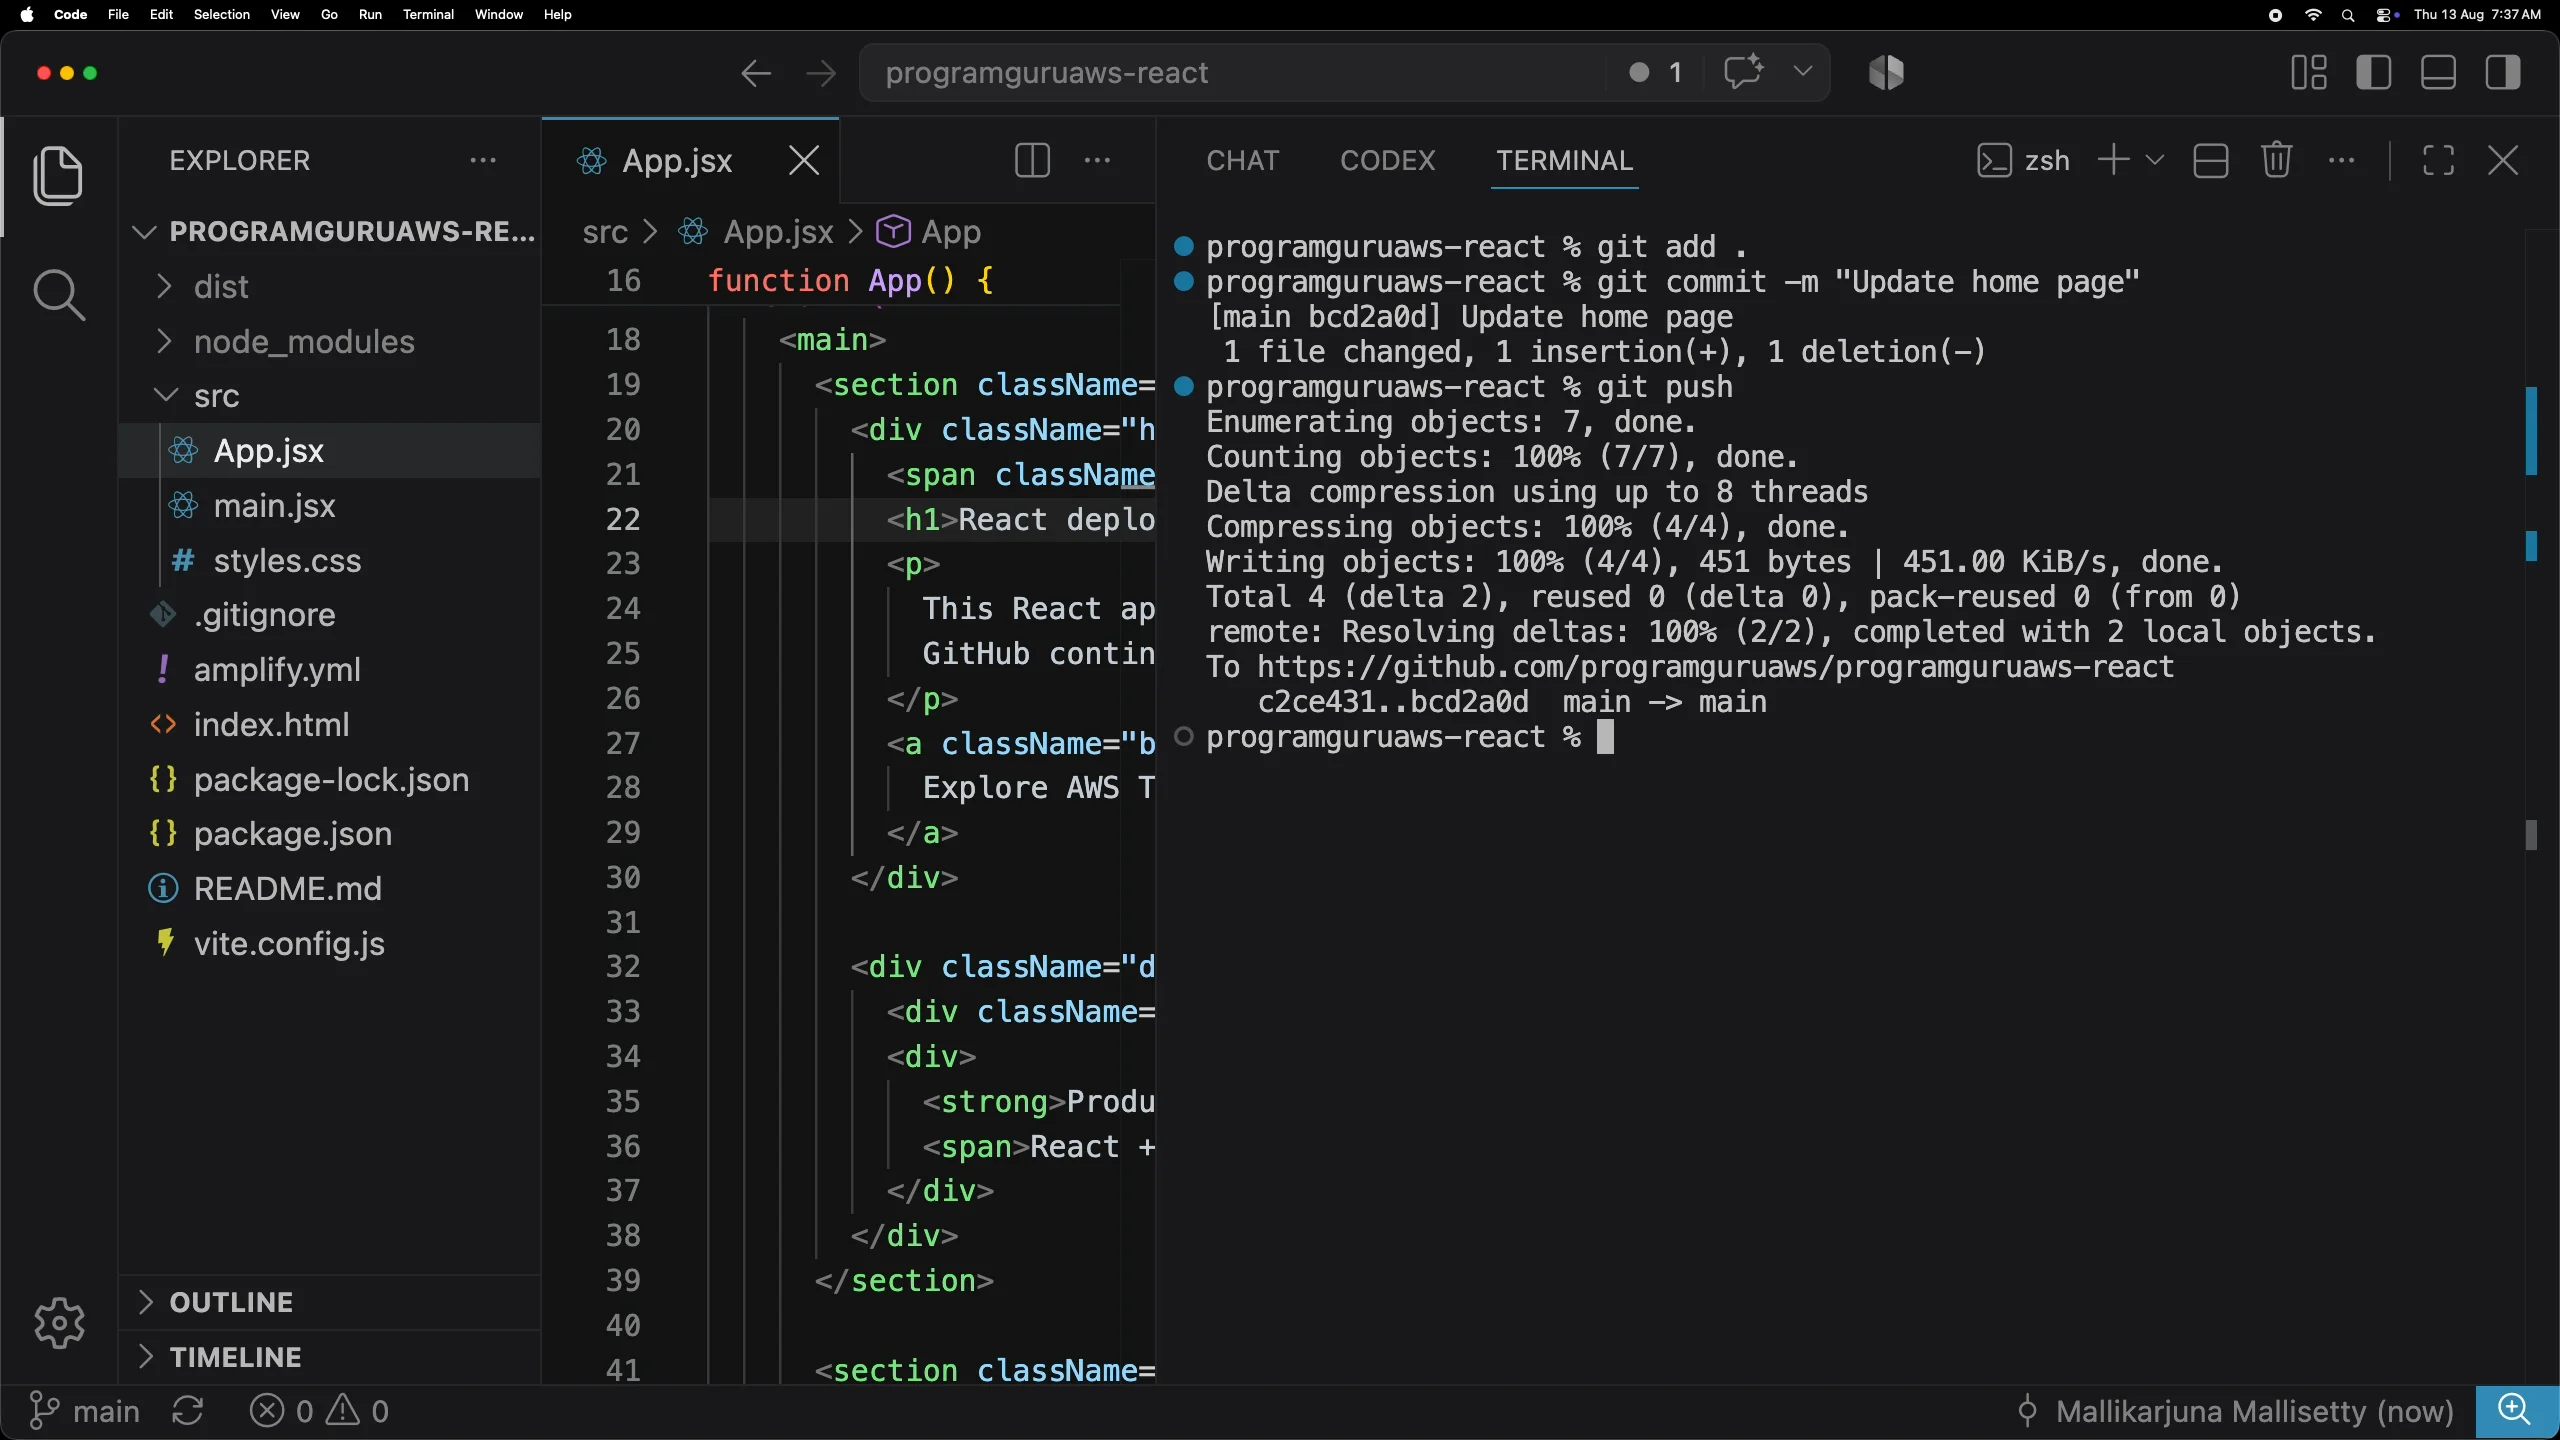Open amplify.yml file
Viewport: 2560px width, 1440px height.
(330, 669)
